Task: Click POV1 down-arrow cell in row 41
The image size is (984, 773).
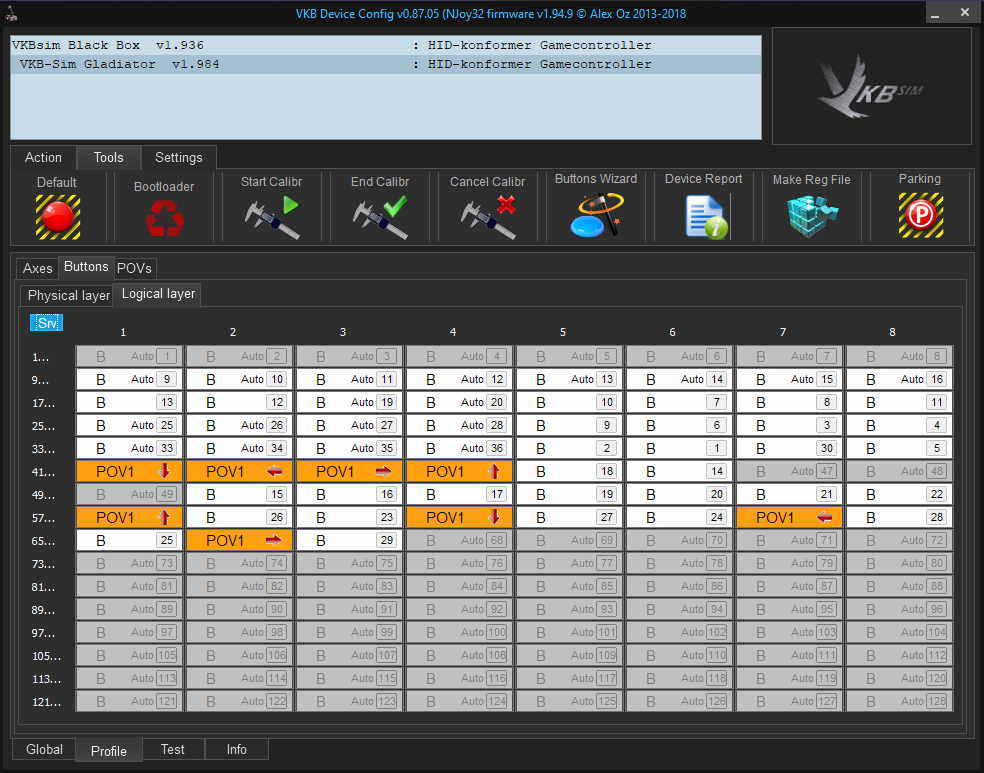Action: [129, 472]
